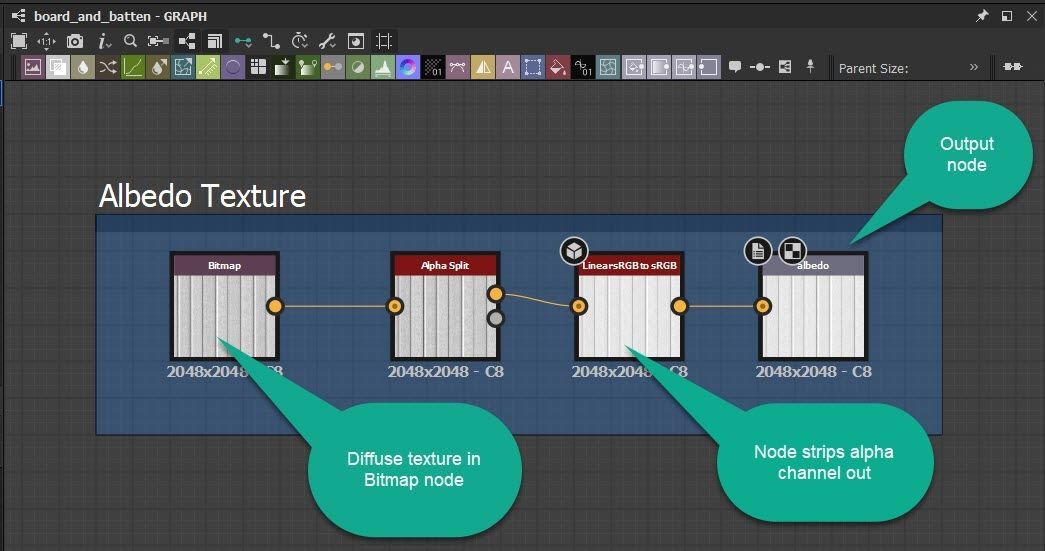1045x551 pixels.
Task: Add a Bitmap node from toolbar
Action: click(x=33, y=68)
